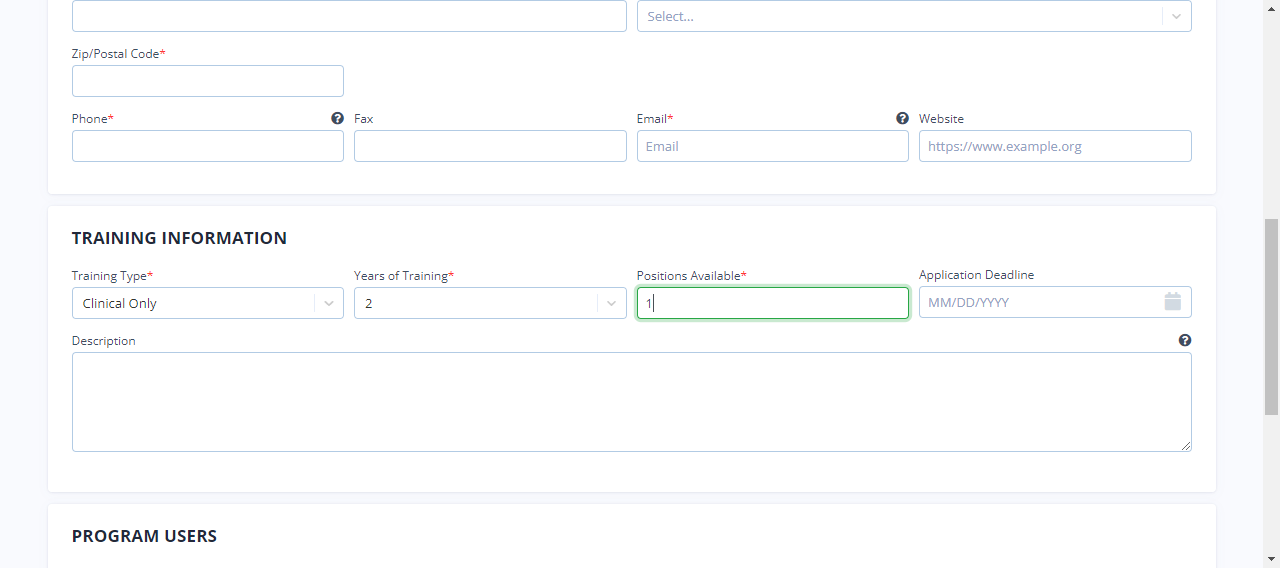
Task: Focus the Application Deadline date field
Action: pos(1055,302)
